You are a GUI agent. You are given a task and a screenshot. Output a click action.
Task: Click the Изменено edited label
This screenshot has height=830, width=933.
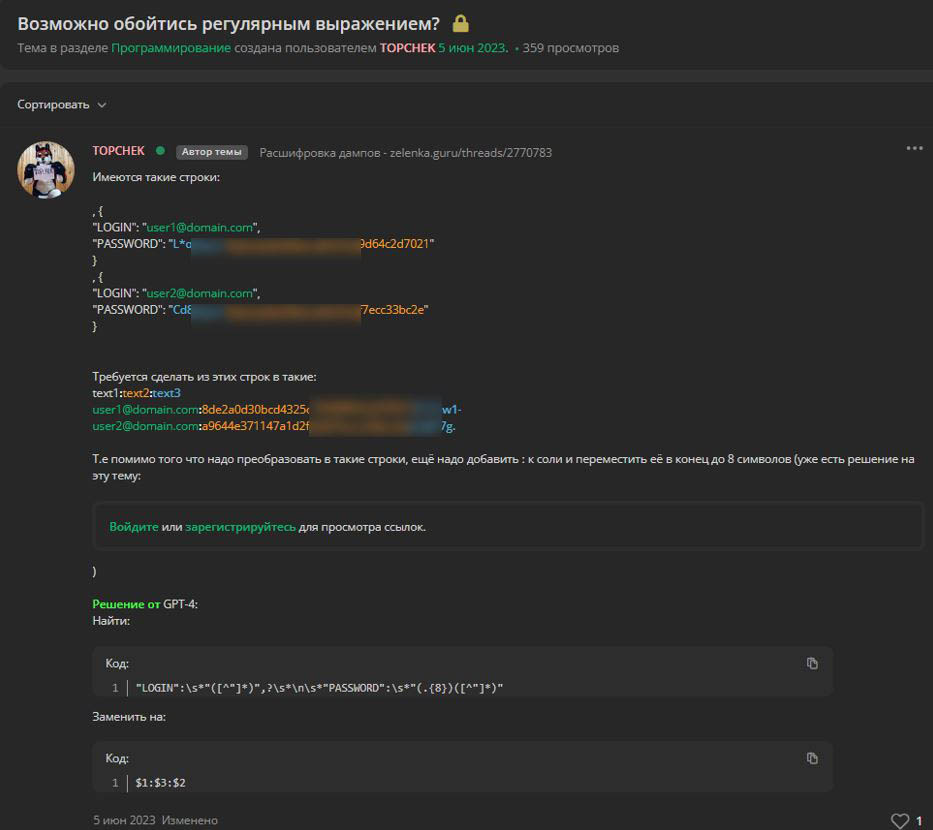point(190,821)
